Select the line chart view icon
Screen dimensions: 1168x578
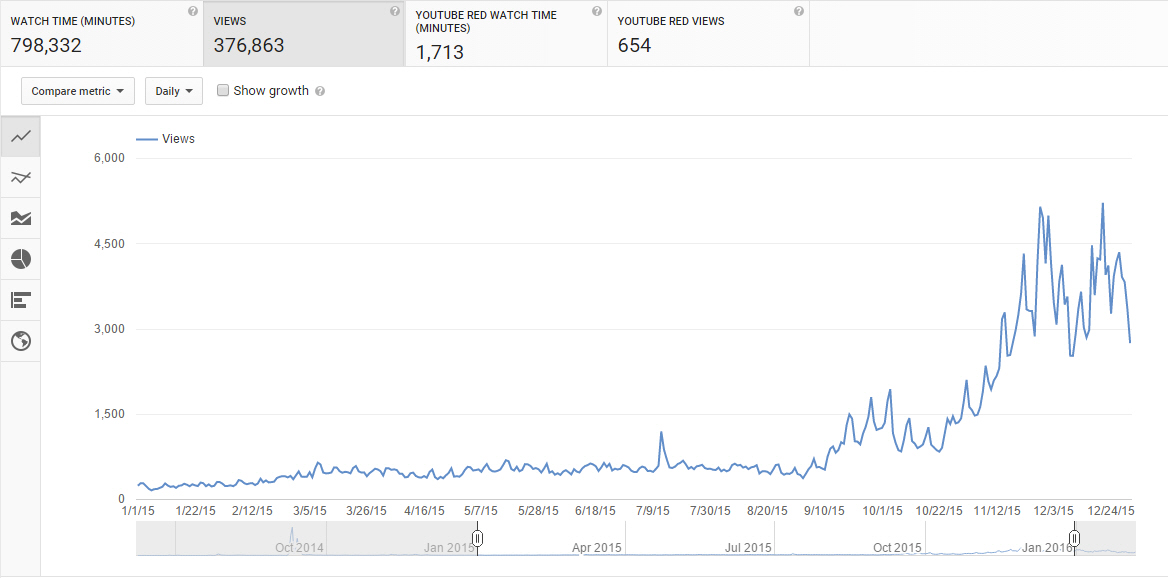click(x=20, y=137)
